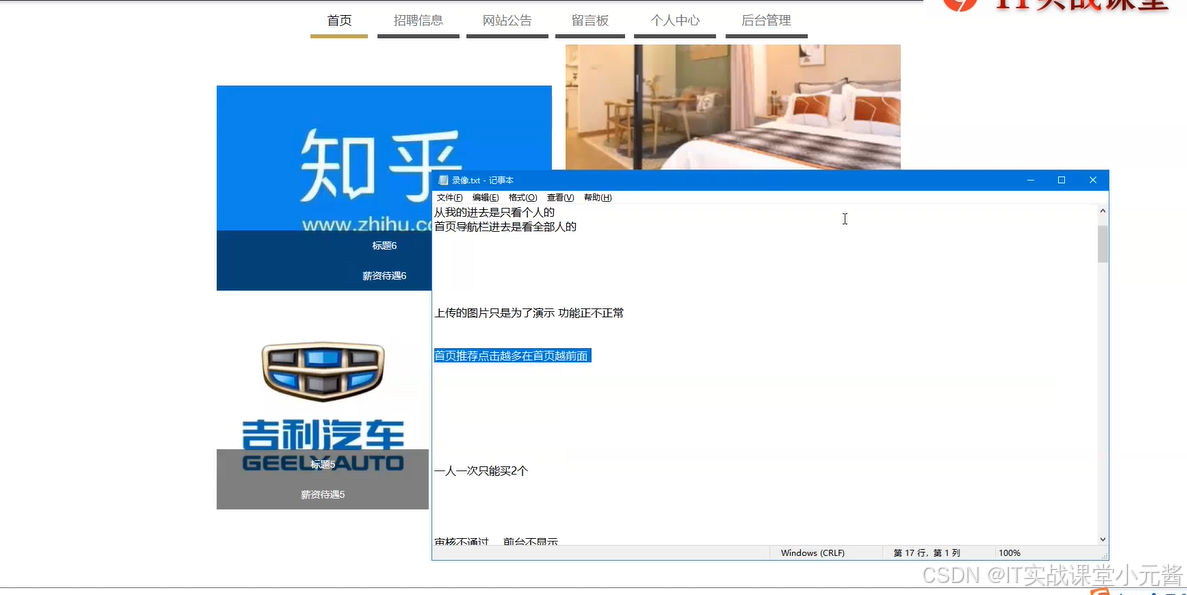This screenshot has height=595, width=1187.
Task: Click the bedroom photo thumbnail
Action: [x=733, y=107]
